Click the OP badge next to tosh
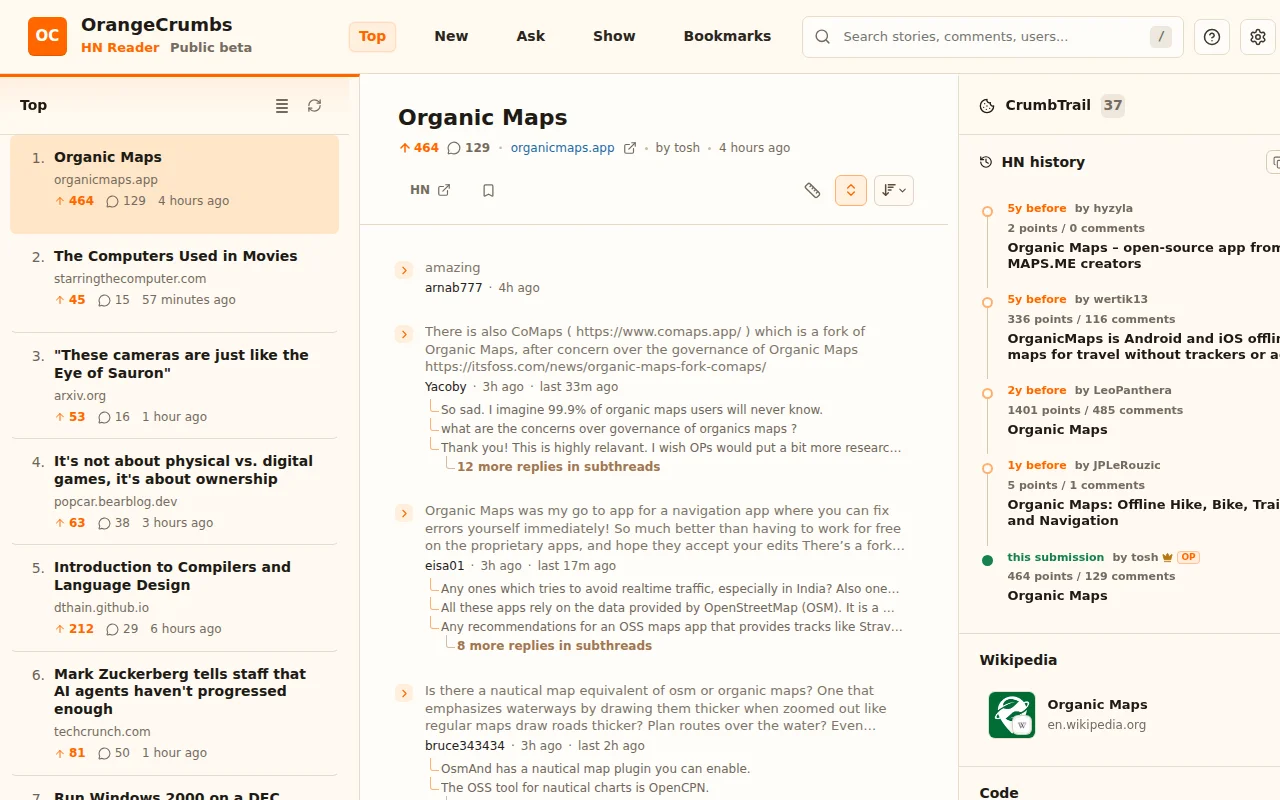The width and height of the screenshot is (1280, 800). click(1188, 557)
